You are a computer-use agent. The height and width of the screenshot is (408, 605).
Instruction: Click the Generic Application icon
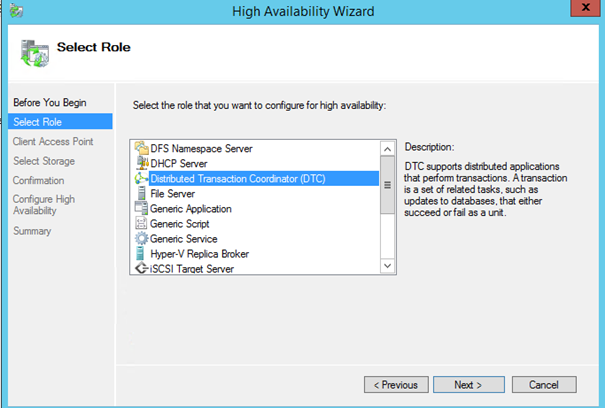tap(141, 209)
